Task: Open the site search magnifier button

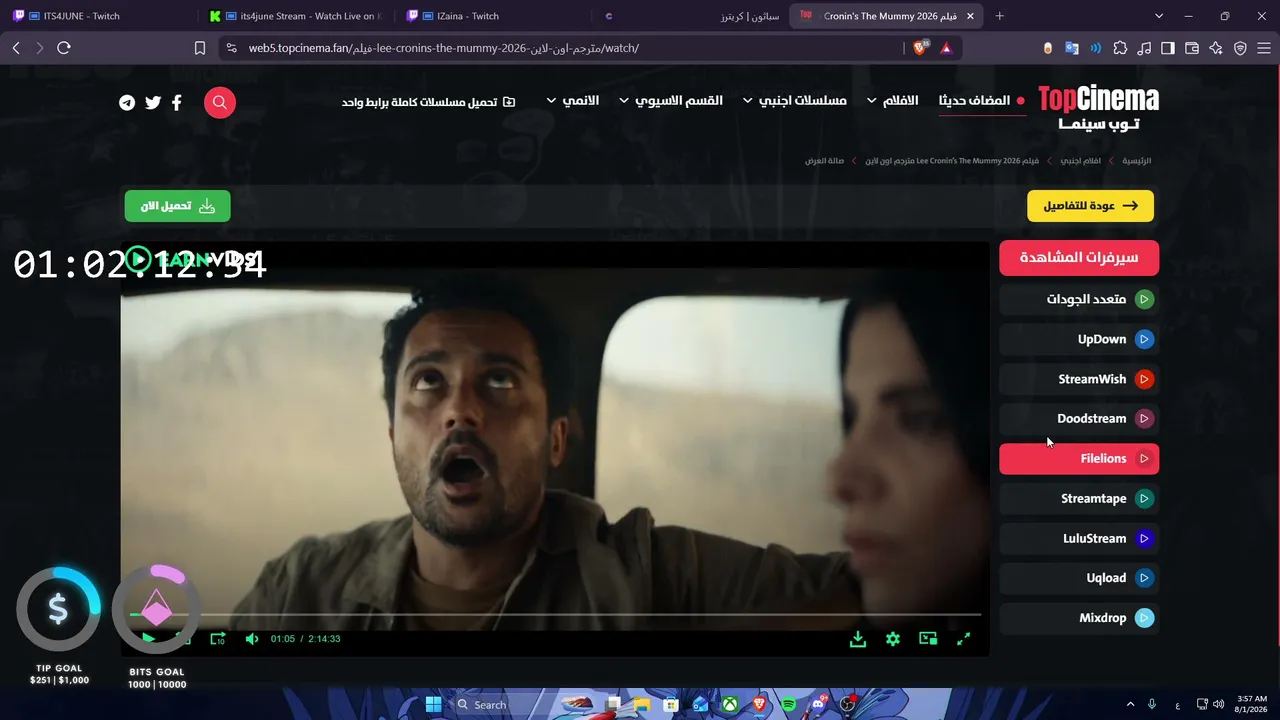Action: 220,102
